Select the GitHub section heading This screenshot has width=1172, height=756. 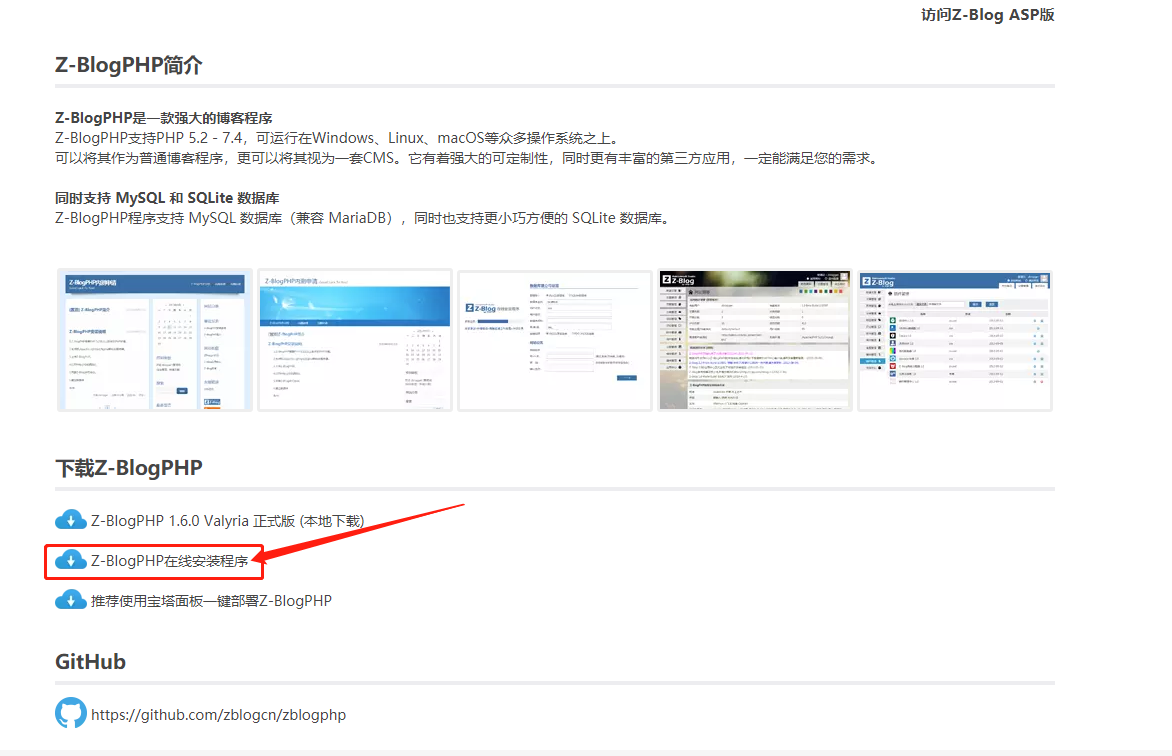[x=90, y=662]
